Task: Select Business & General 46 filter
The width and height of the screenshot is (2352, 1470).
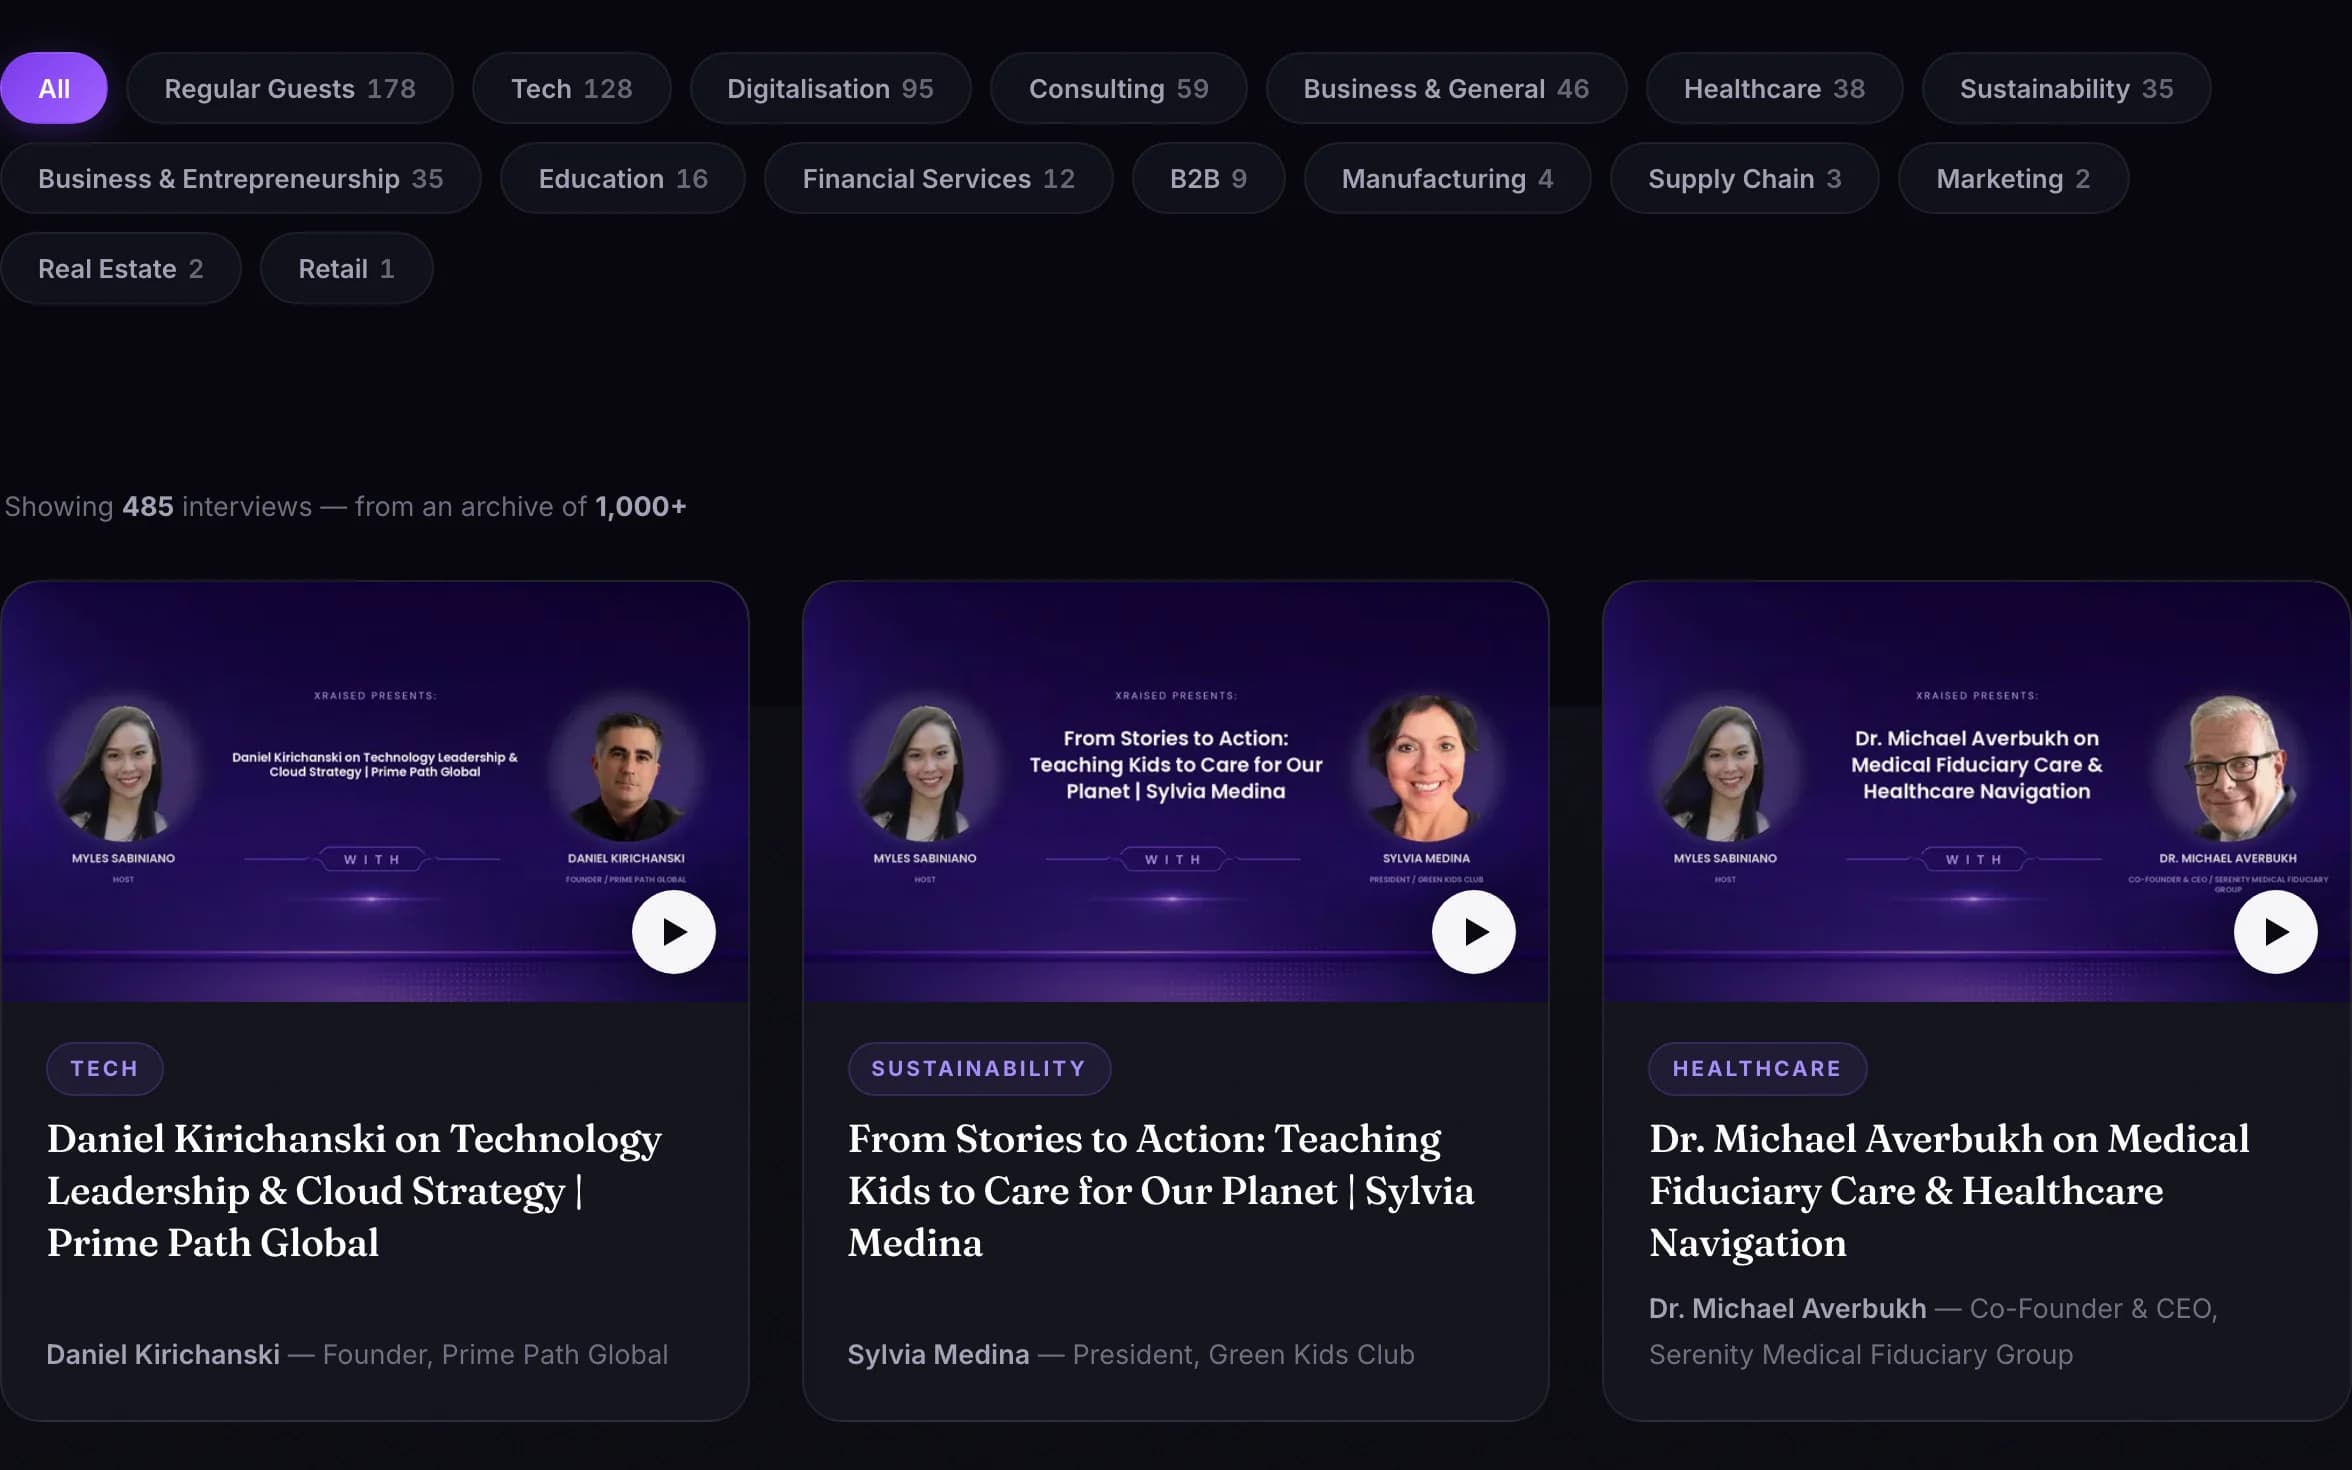Action: tap(1445, 89)
